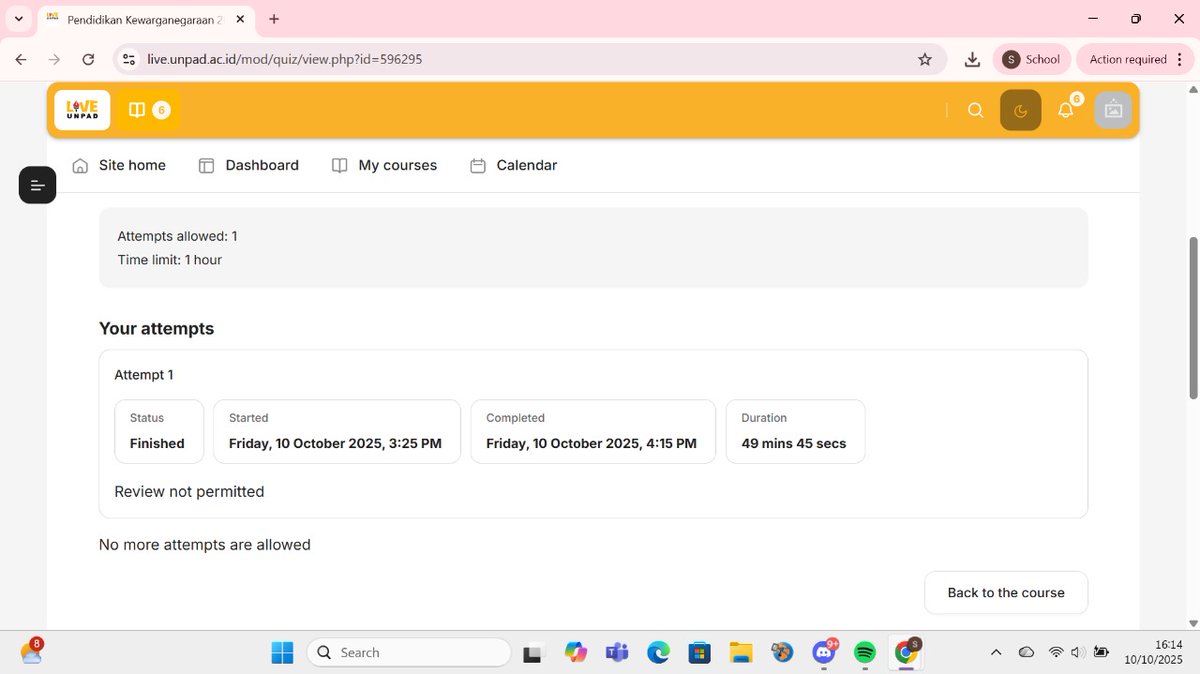This screenshot has height=674, width=1200.
Task: Open the Dashboard menu item
Action: point(248,165)
